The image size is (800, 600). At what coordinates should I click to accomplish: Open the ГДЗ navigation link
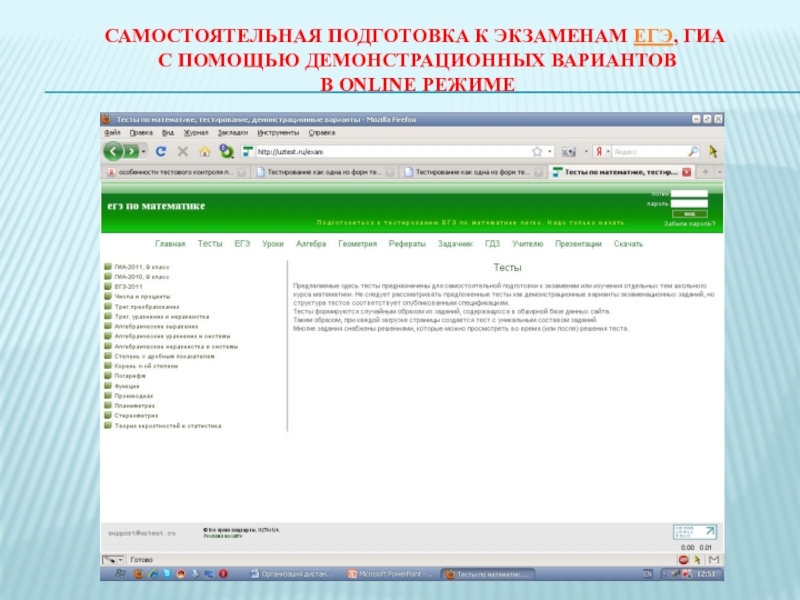(492, 244)
